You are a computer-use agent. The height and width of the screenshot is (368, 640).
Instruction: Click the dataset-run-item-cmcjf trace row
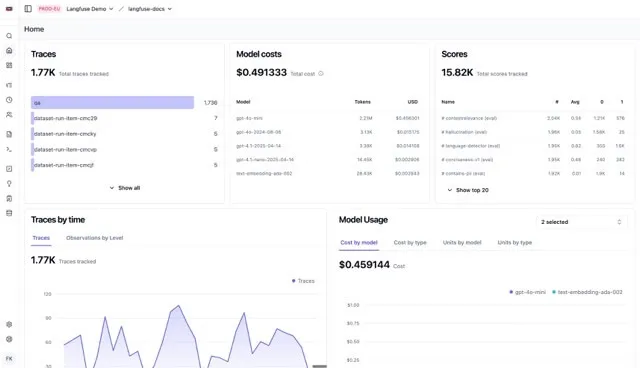click(124, 165)
